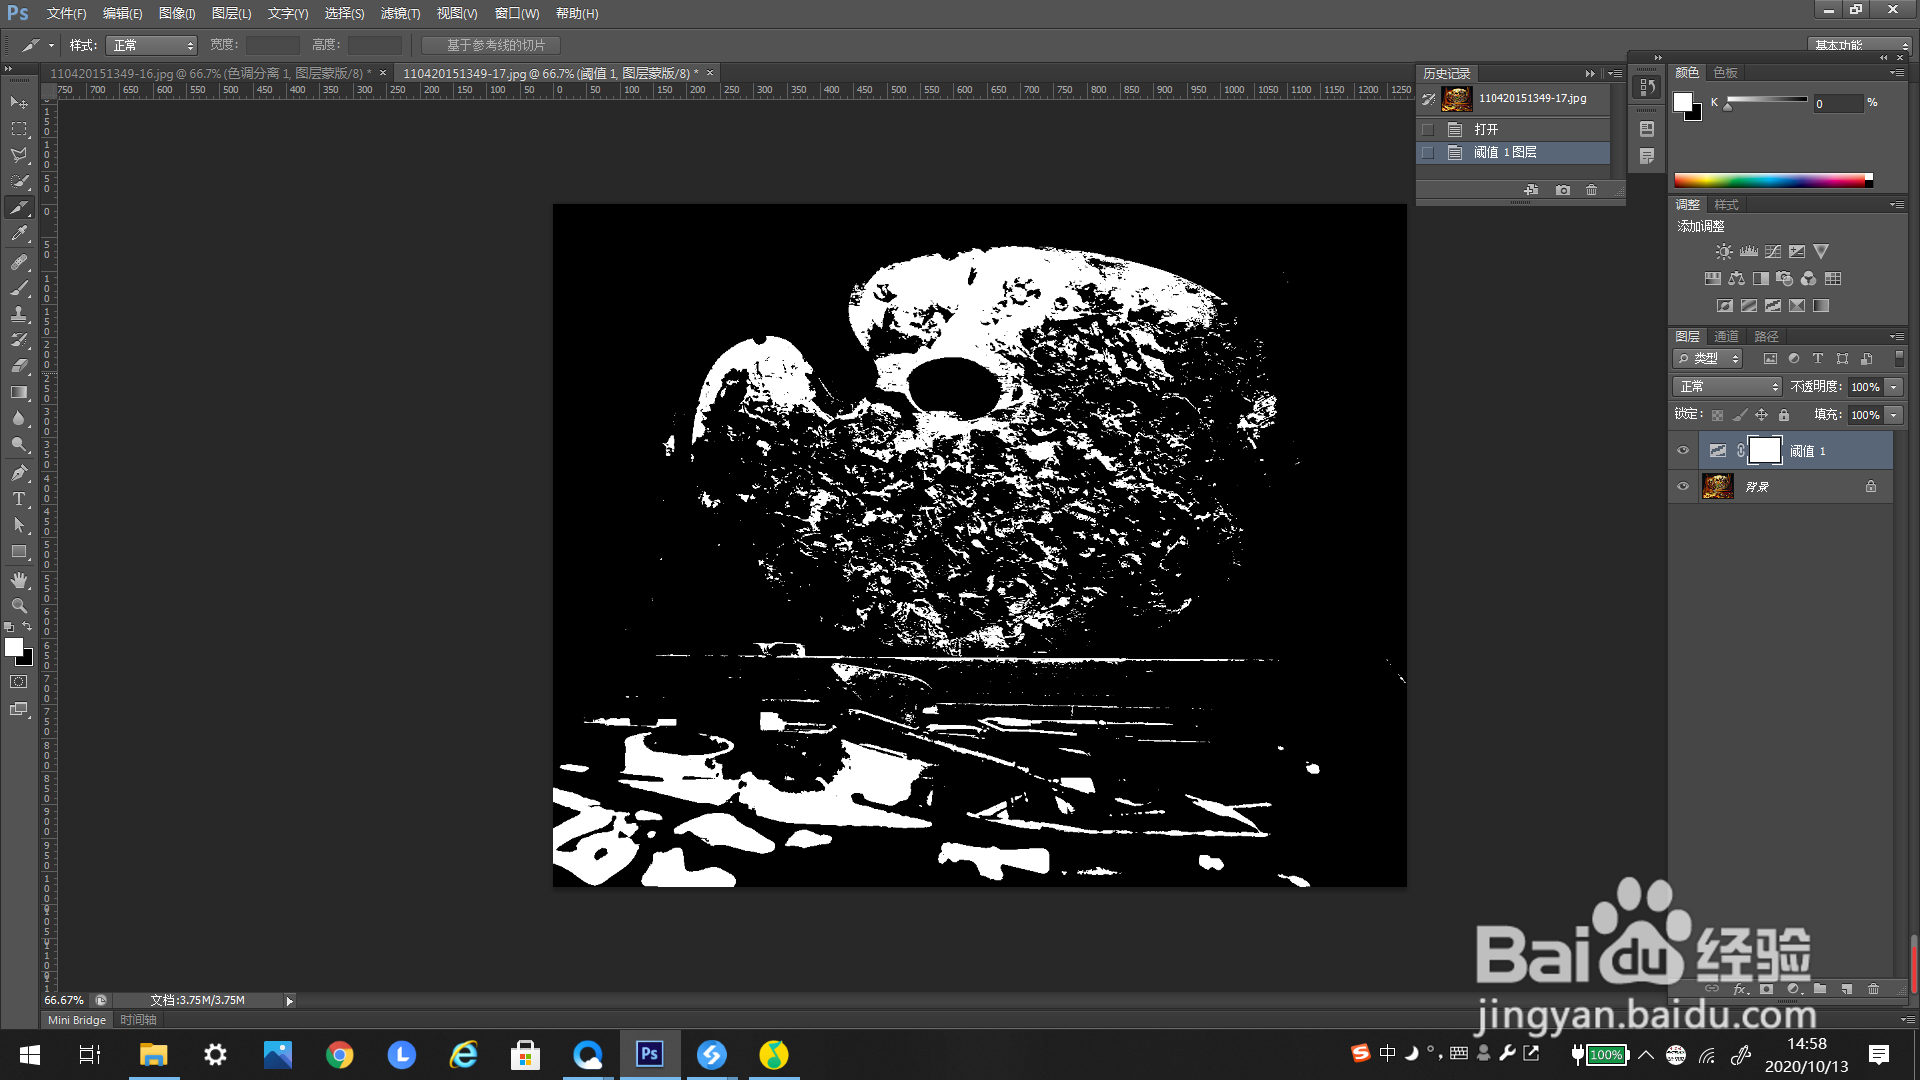This screenshot has width=1920, height=1080.
Task: Click the delete layer trash icon
Action: (x=1873, y=989)
